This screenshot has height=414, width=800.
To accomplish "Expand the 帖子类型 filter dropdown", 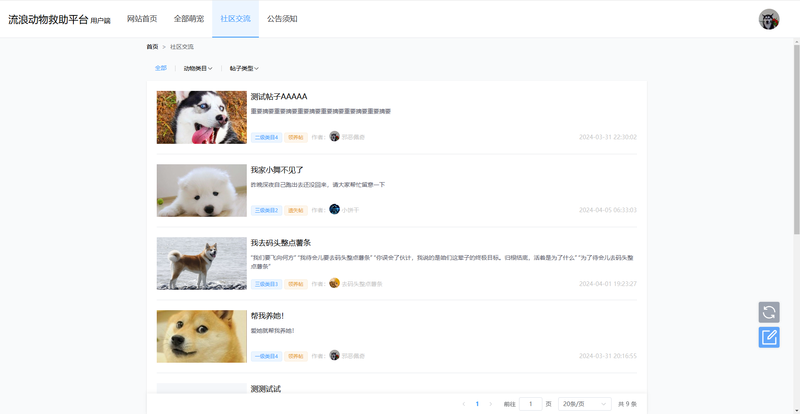I will [244, 68].
